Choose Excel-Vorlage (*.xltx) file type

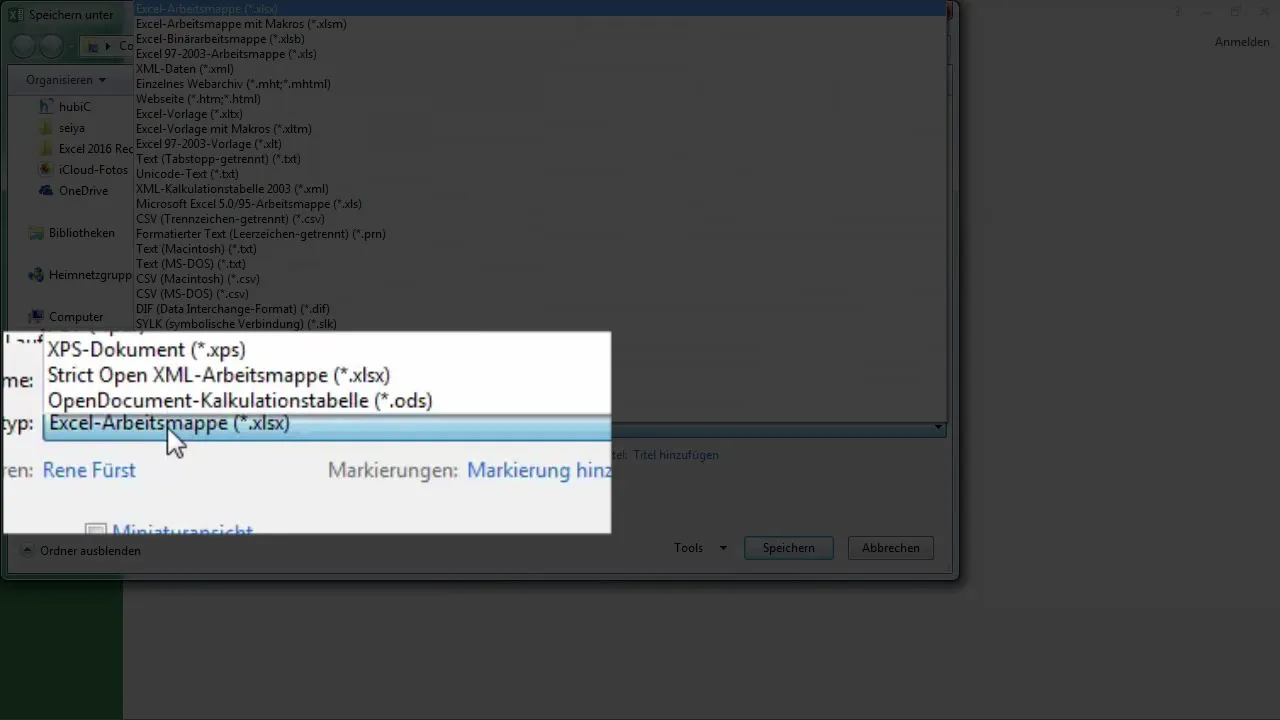(x=540, y=114)
